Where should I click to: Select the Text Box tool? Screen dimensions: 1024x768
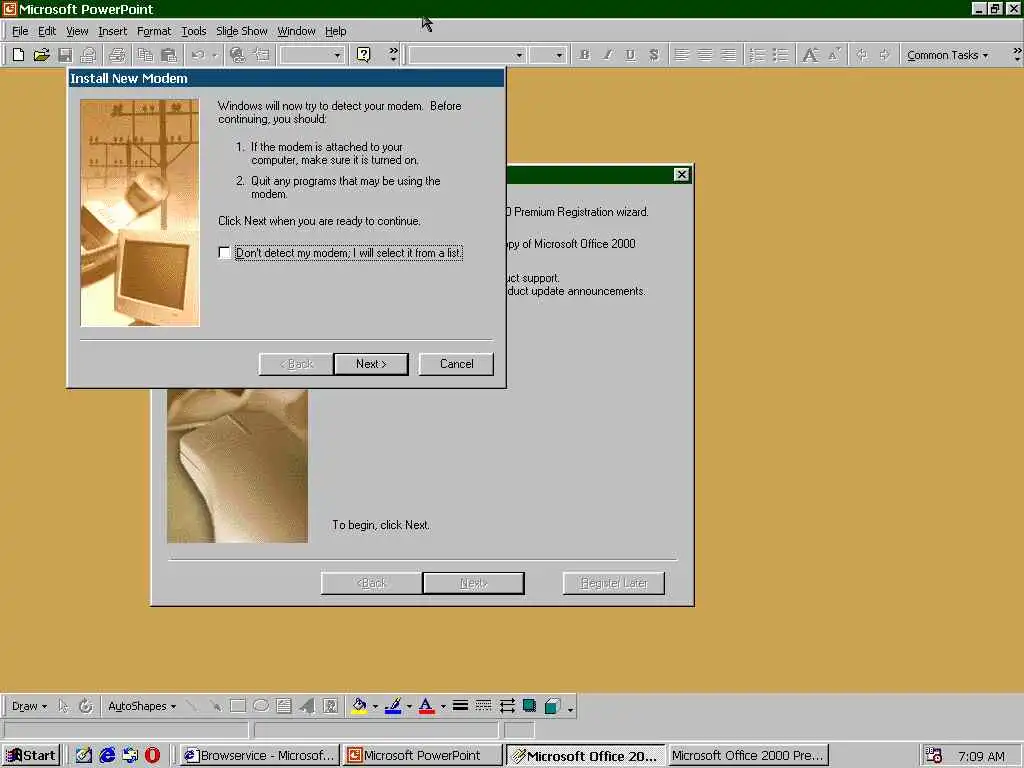283,706
